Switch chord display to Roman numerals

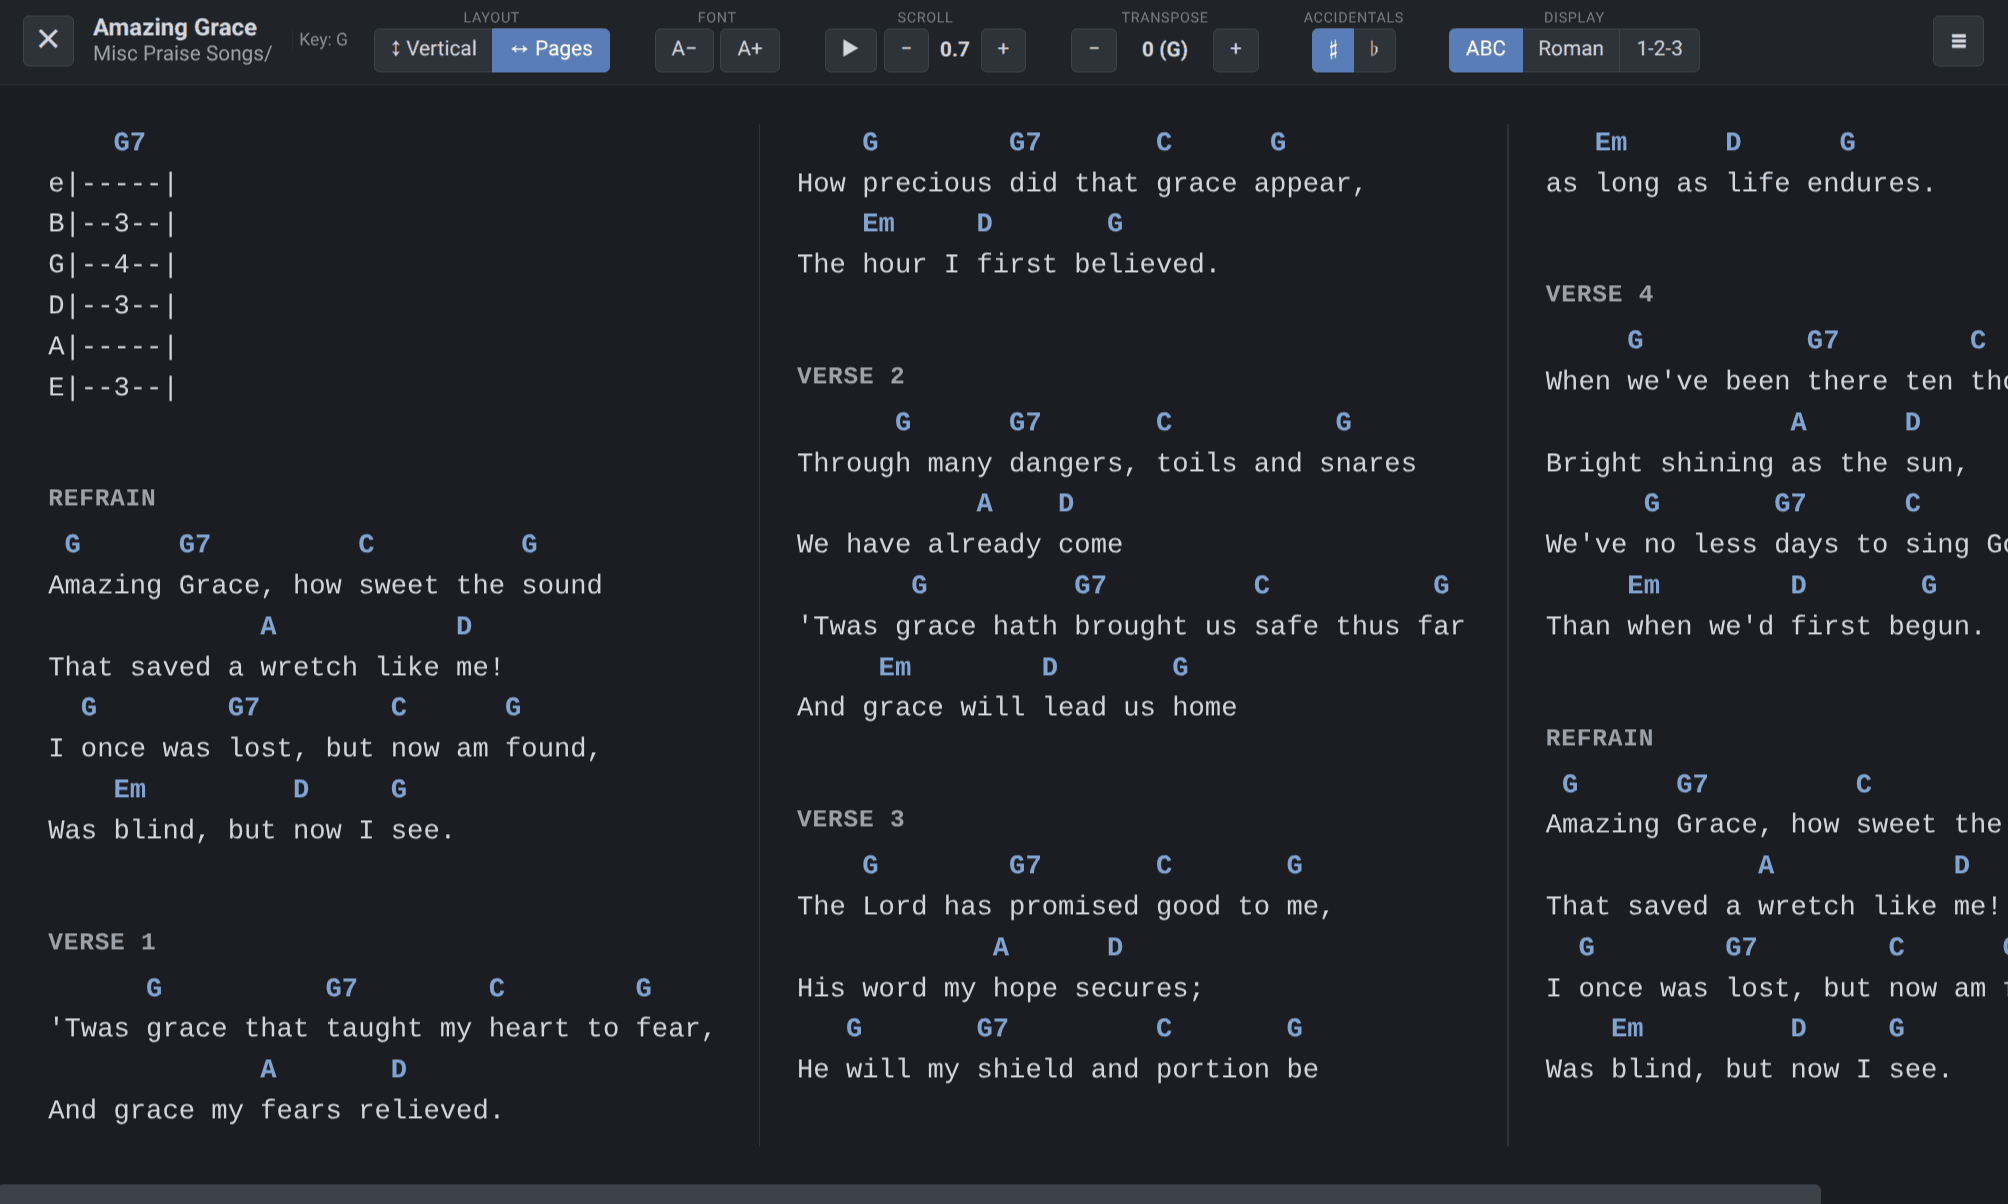tap(1569, 48)
